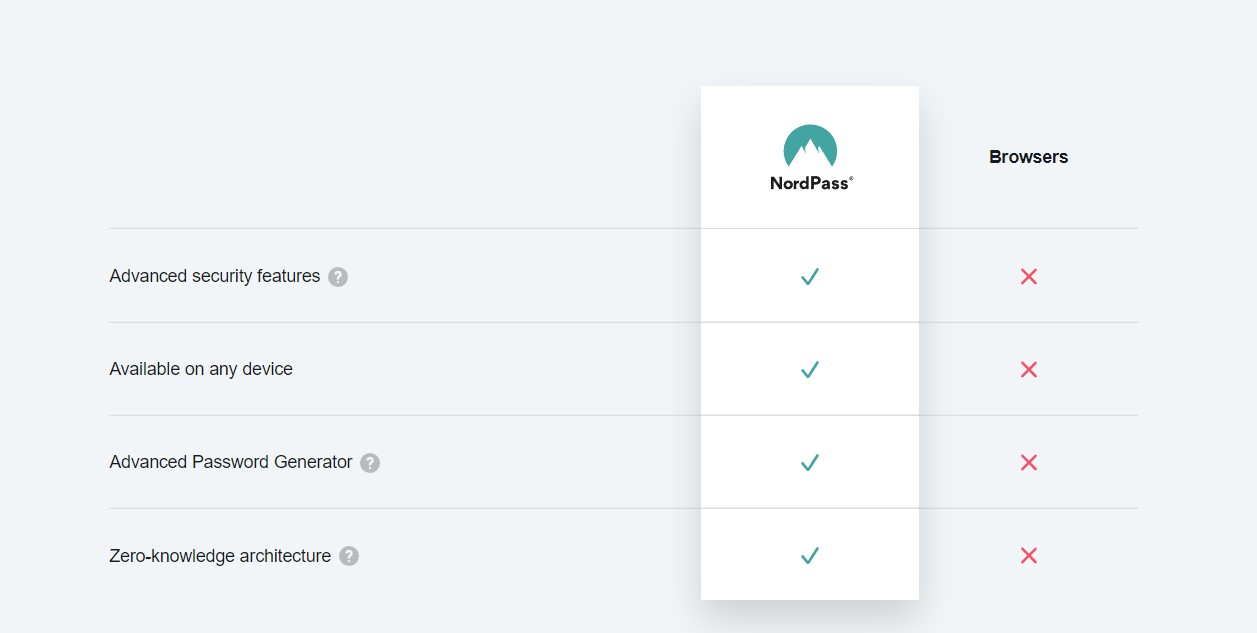Click the Browsers column header
Image resolution: width=1257 pixels, height=633 pixels.
tap(1028, 157)
